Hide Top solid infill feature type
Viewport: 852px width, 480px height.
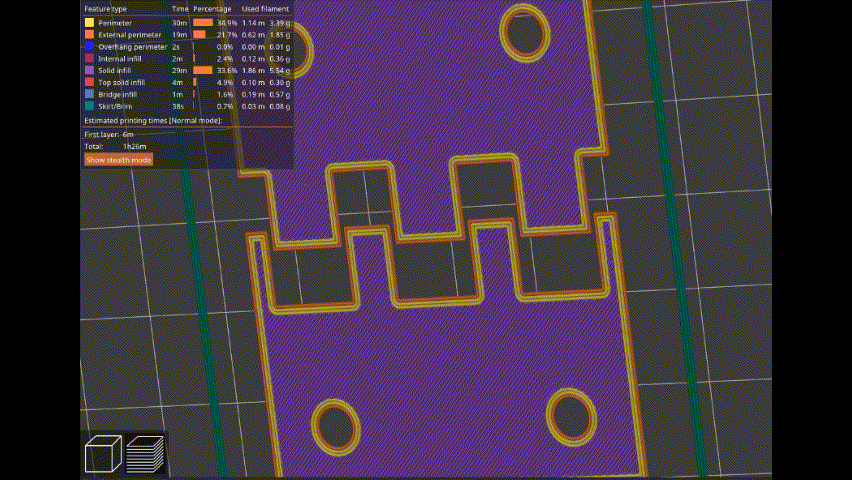tap(123, 82)
